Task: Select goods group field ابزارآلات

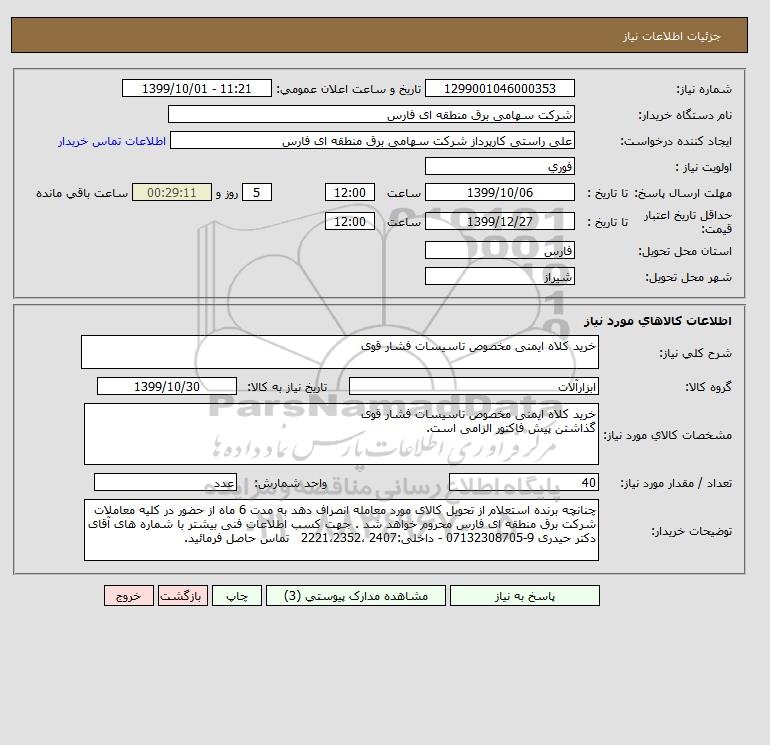Action: 473,386
